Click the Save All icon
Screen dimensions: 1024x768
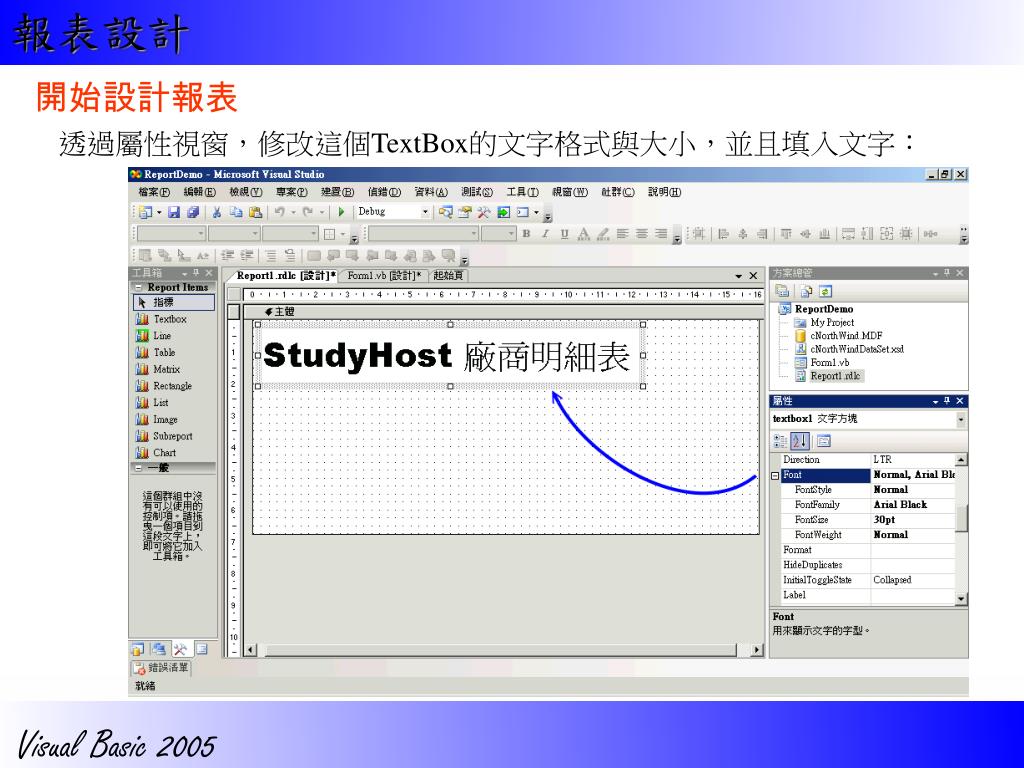193,212
